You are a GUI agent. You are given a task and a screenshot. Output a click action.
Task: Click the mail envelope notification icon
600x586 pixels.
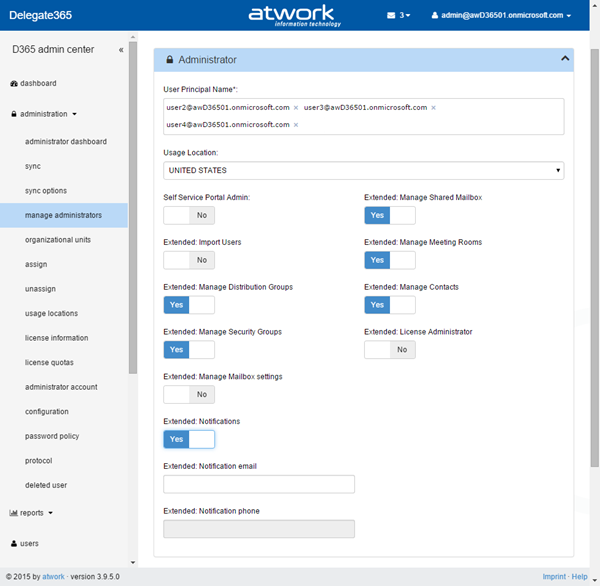391,16
